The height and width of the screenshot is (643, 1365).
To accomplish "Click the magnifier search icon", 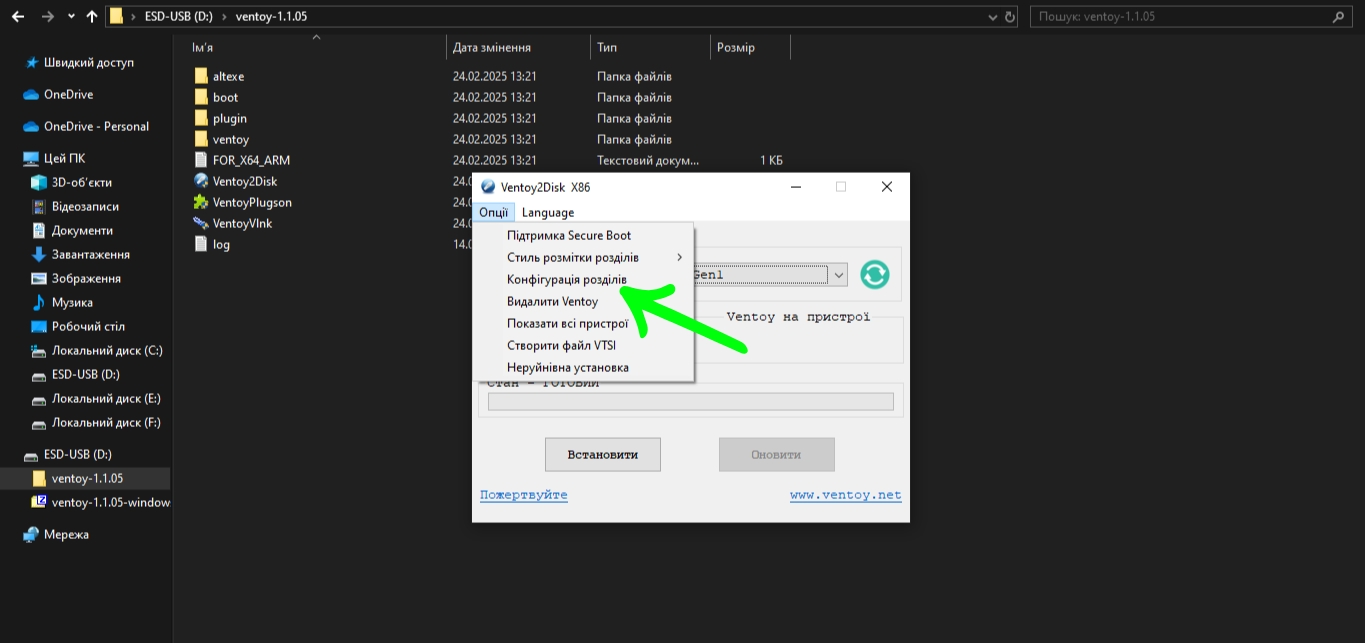I will [x=1340, y=17].
